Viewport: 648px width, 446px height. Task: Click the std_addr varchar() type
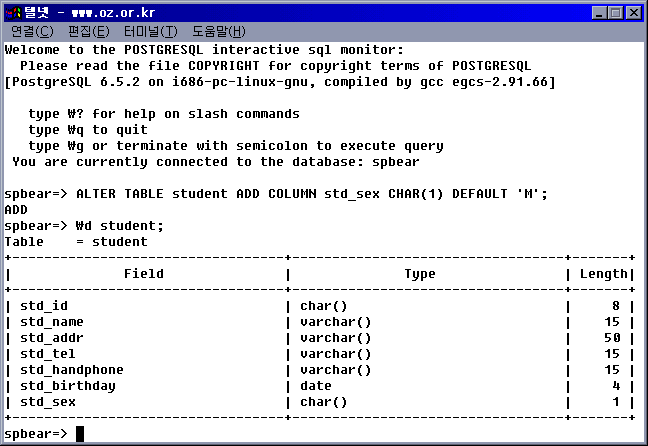tap(336, 339)
